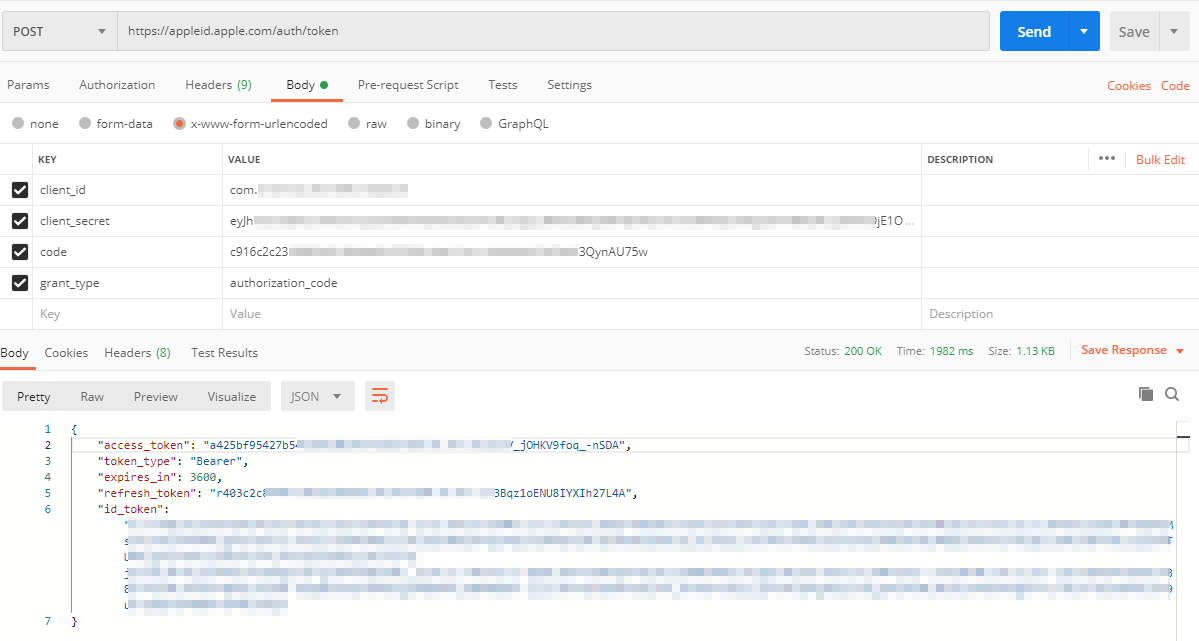Click the "access_token" line in the response

tap(364, 445)
